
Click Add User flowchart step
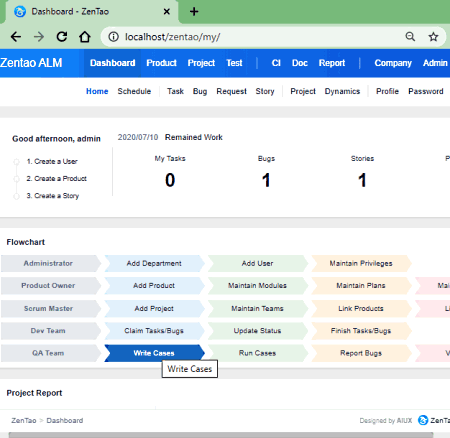click(257, 263)
